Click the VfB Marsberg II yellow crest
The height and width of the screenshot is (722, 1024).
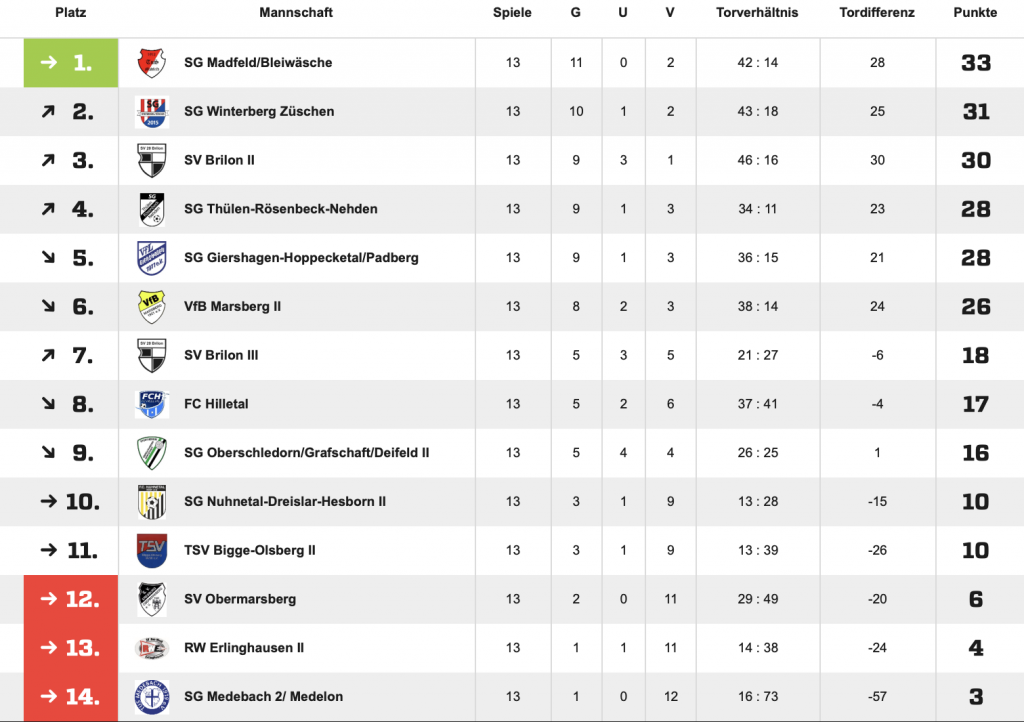pyautogui.click(x=152, y=307)
